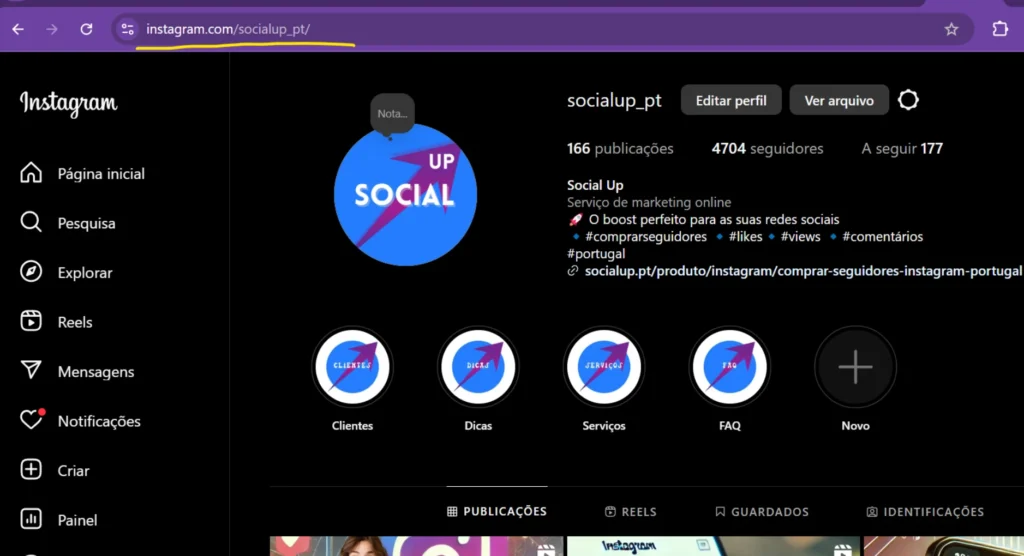Screen dimensions: 1024x556
Task: Open the Serviços story highlight
Action: pyautogui.click(x=604, y=367)
